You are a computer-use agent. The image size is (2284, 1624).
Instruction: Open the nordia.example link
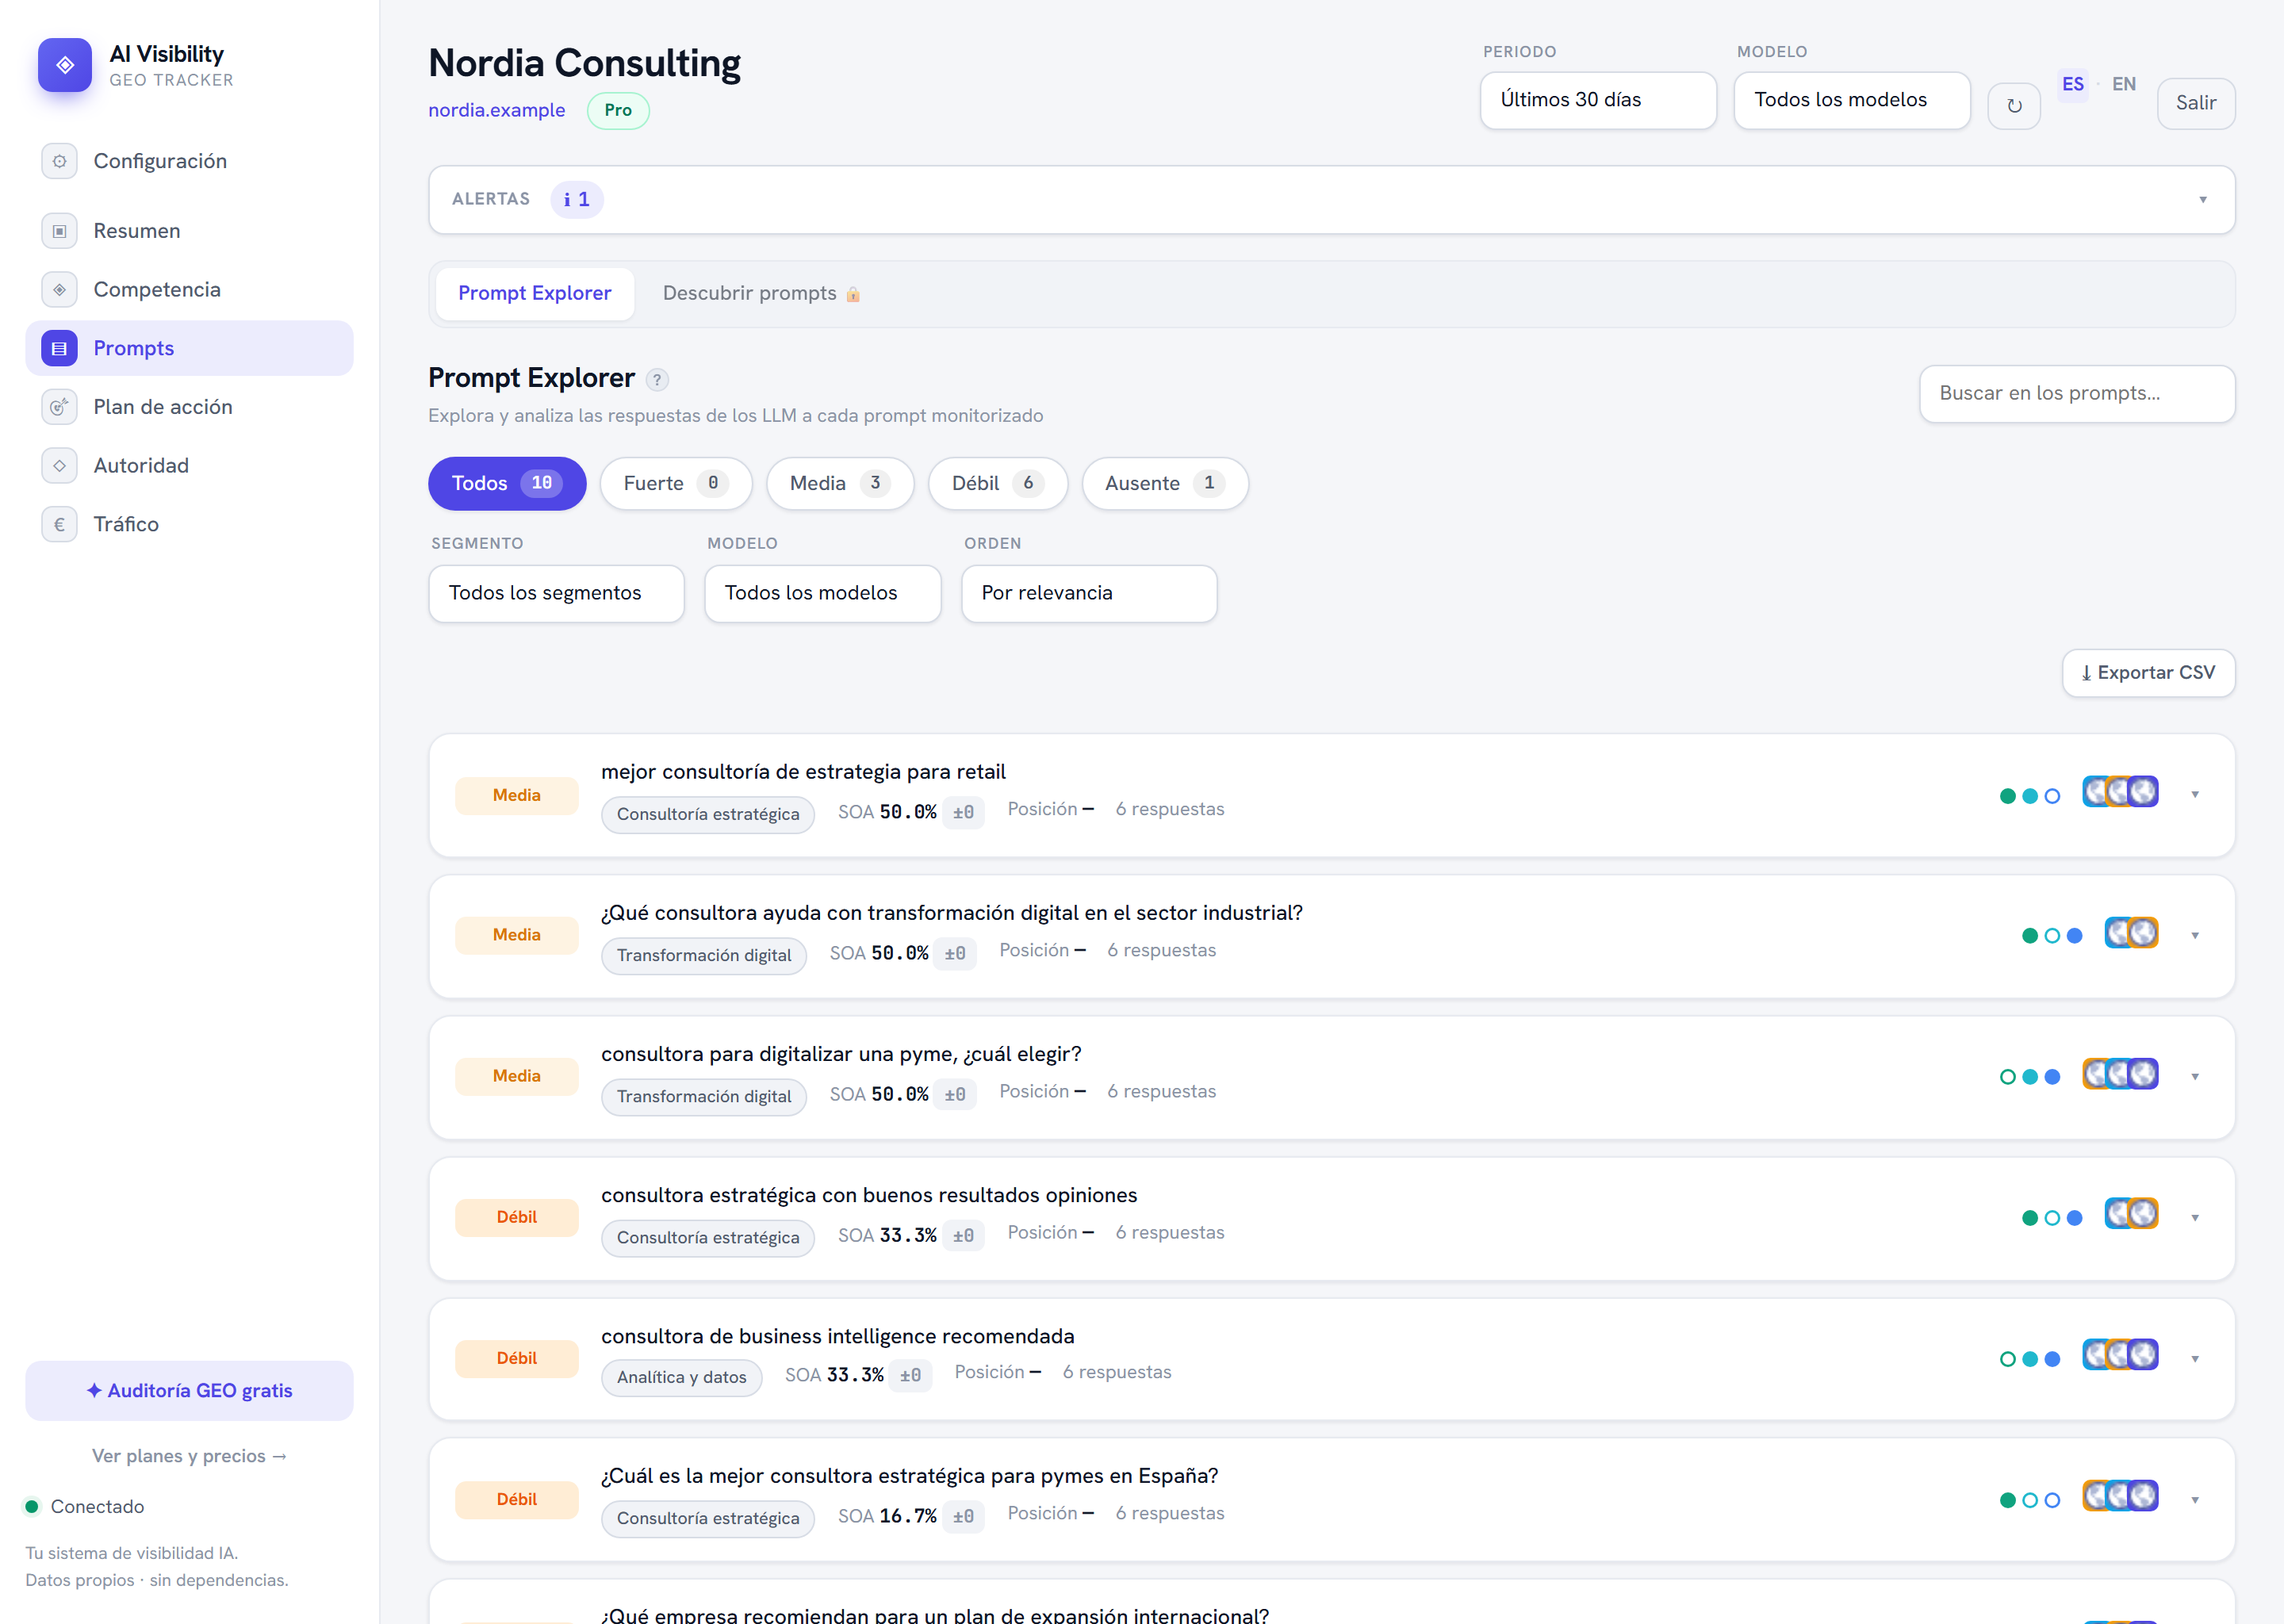click(497, 110)
